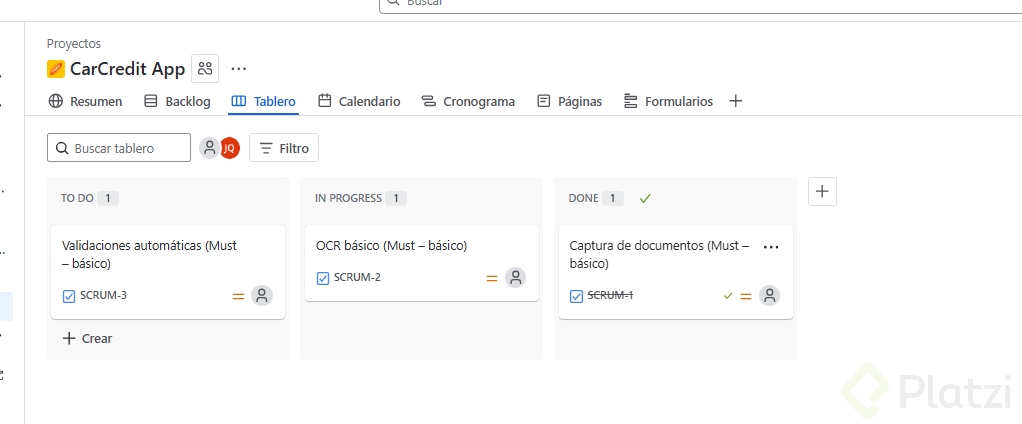Click Crear in the TO DO column
This screenshot has width=1022, height=424.
point(87,338)
